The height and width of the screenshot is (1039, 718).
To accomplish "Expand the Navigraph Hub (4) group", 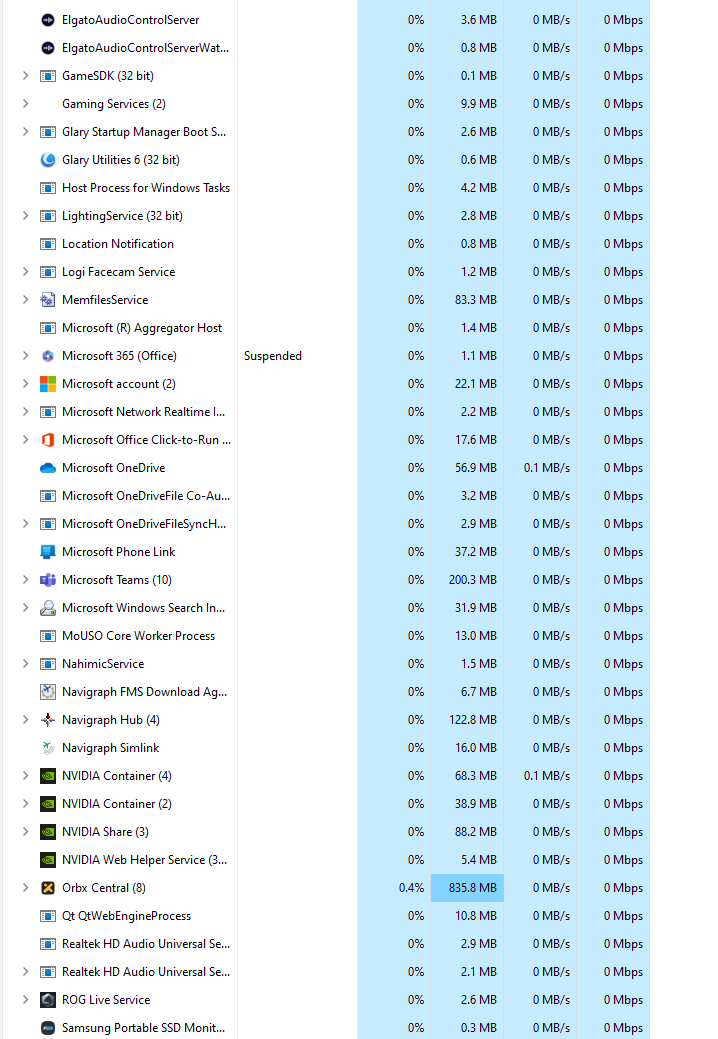I will (25, 720).
